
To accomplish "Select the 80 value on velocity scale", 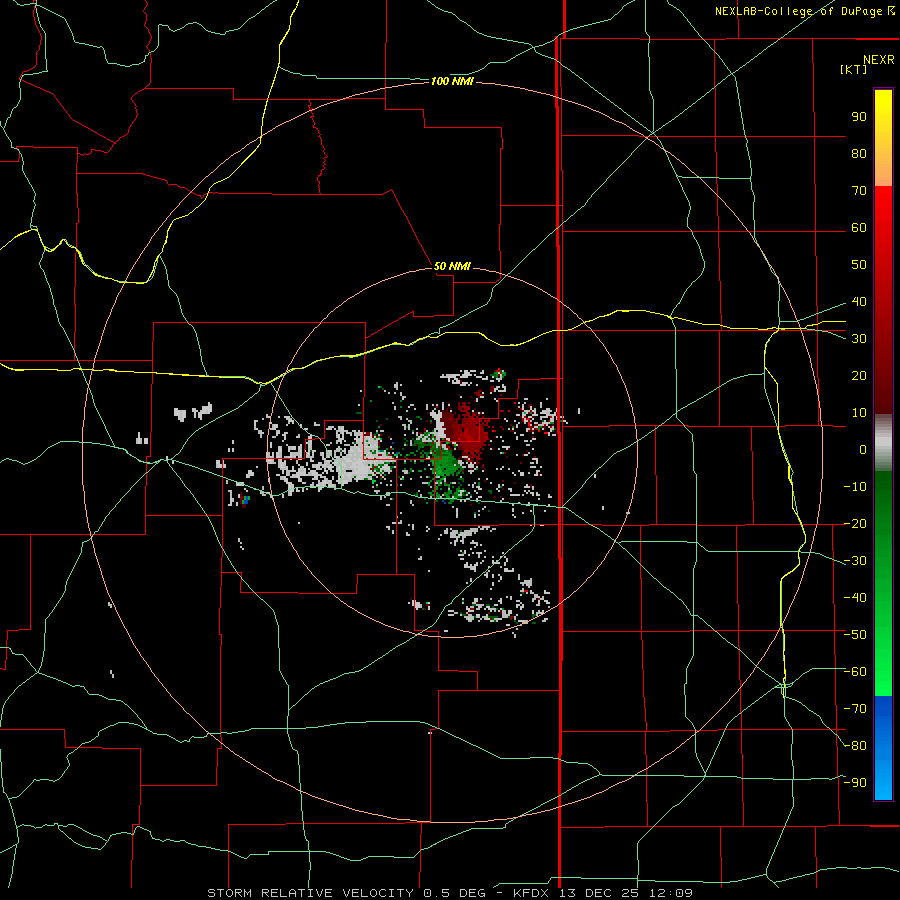I will click(x=859, y=154).
